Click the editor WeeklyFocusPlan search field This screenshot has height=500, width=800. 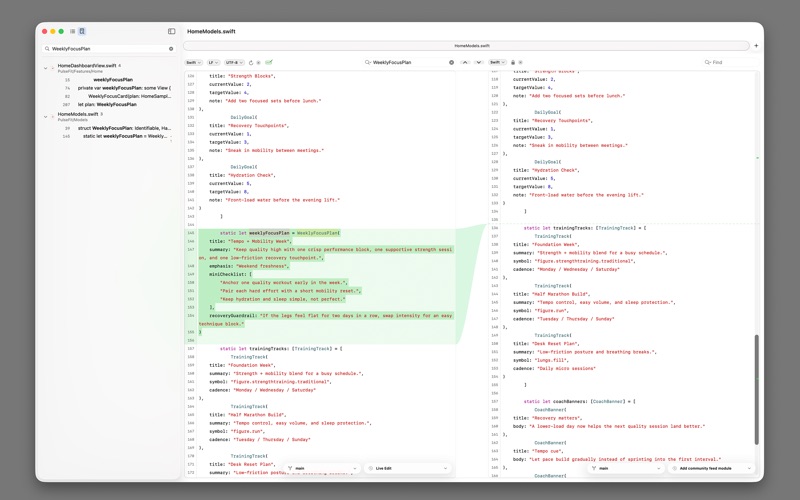[x=408, y=62]
